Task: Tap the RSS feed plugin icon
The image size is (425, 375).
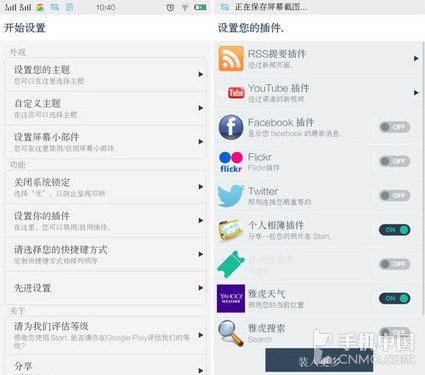Action: (x=231, y=59)
